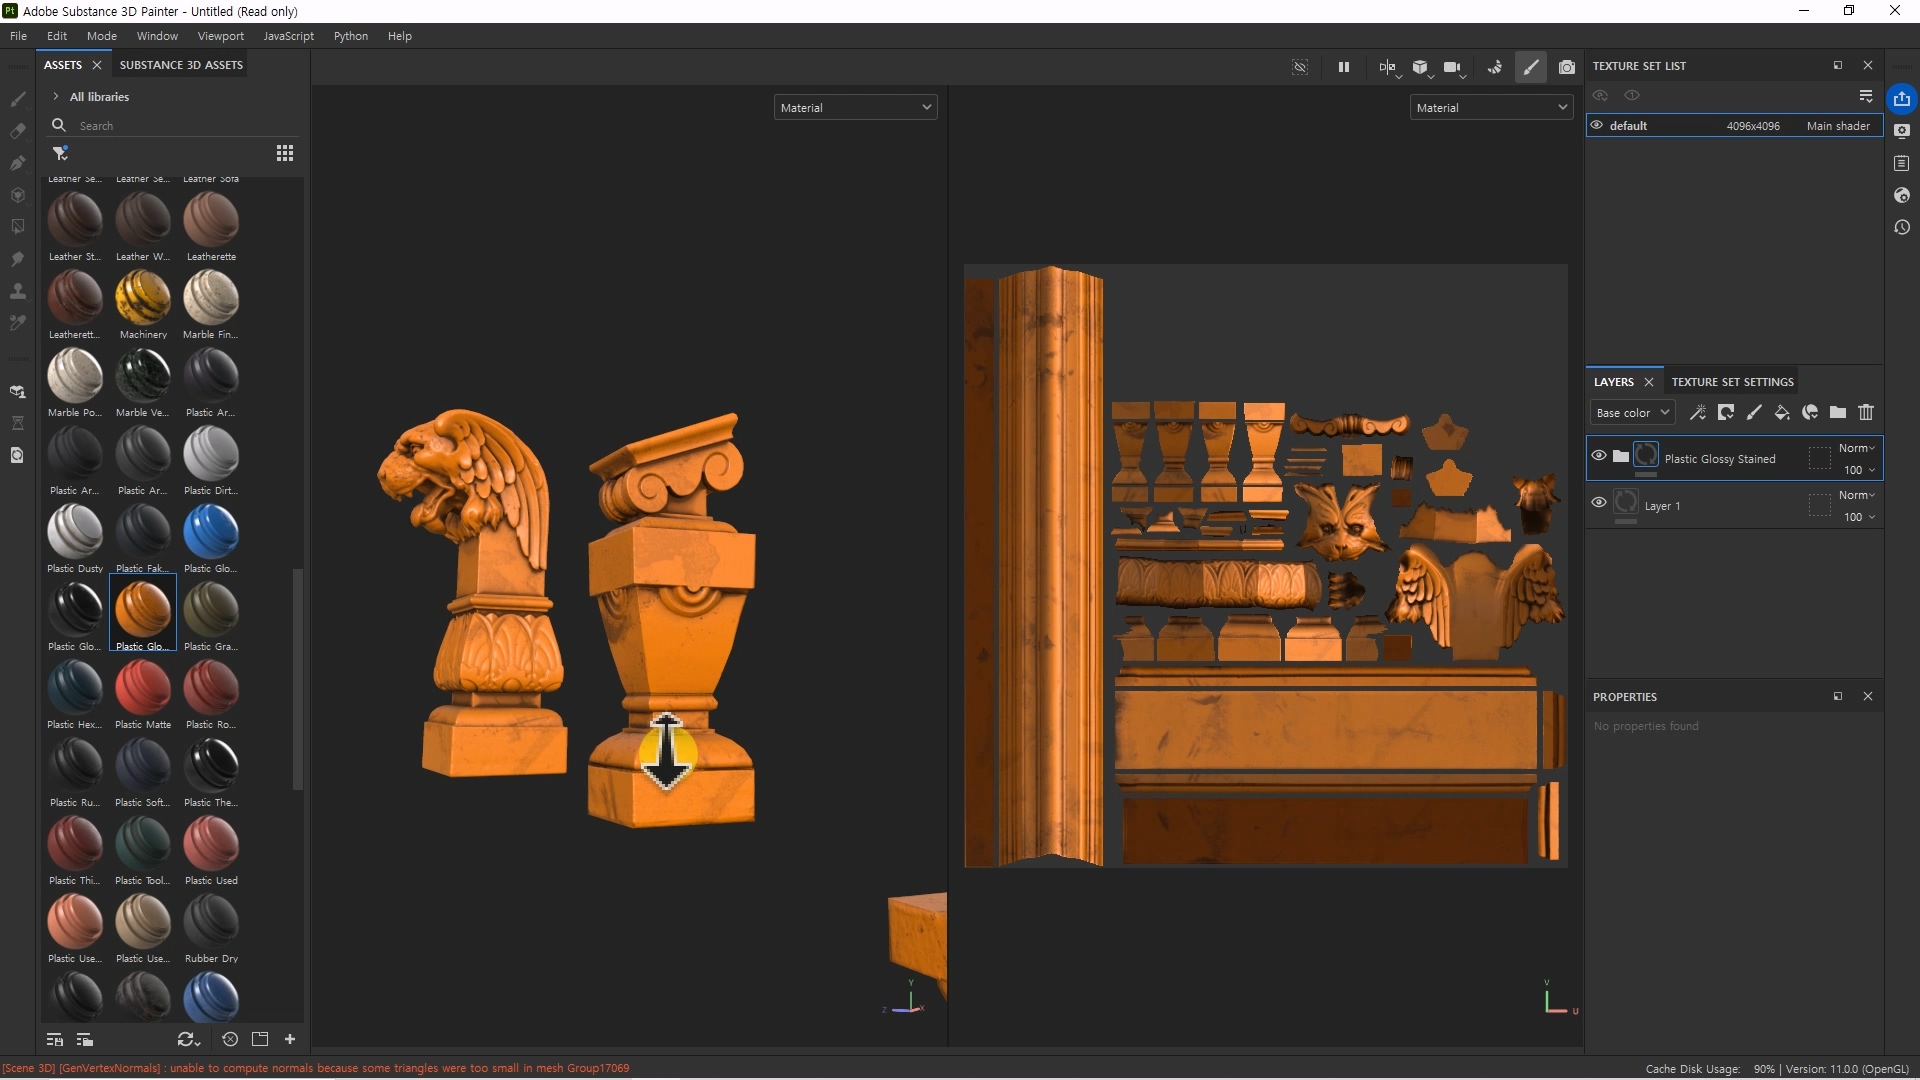Image resolution: width=1920 pixels, height=1080 pixels.
Task: Open the Export textures icon
Action: coord(1902,98)
